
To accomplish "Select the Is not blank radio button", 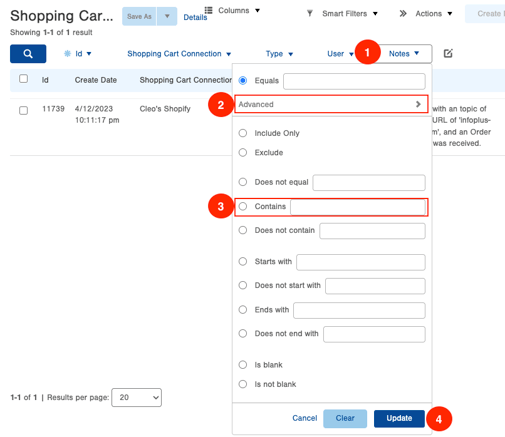I will 243,384.
